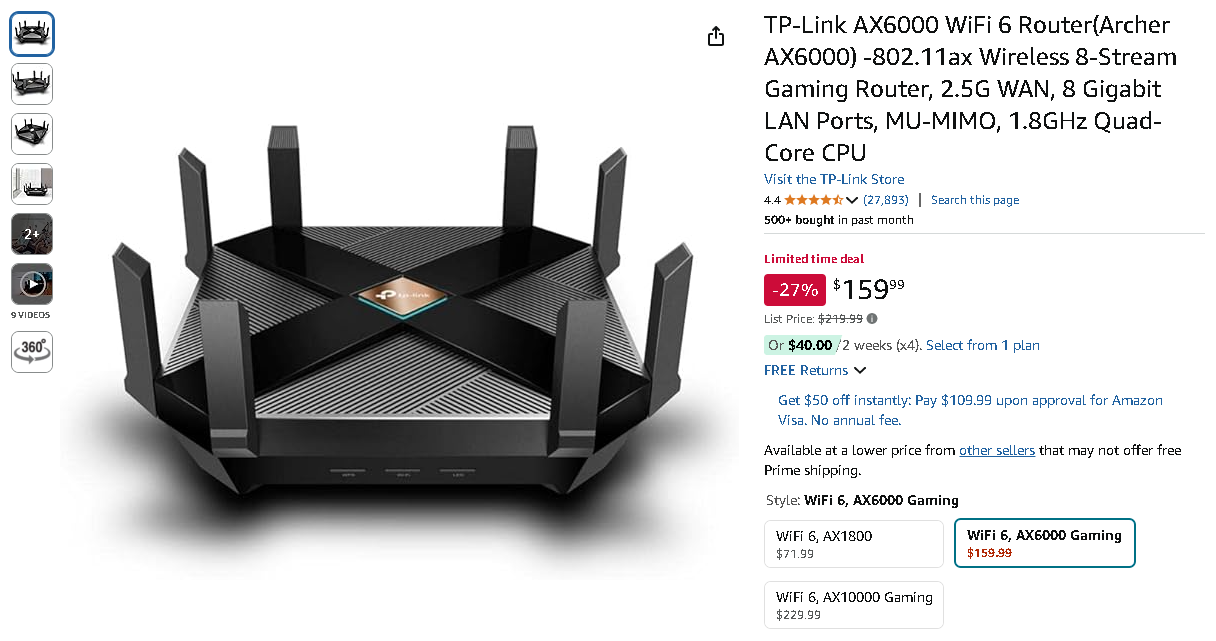Visit the TP-Link Store
The height and width of the screenshot is (641, 1216).
coord(835,179)
